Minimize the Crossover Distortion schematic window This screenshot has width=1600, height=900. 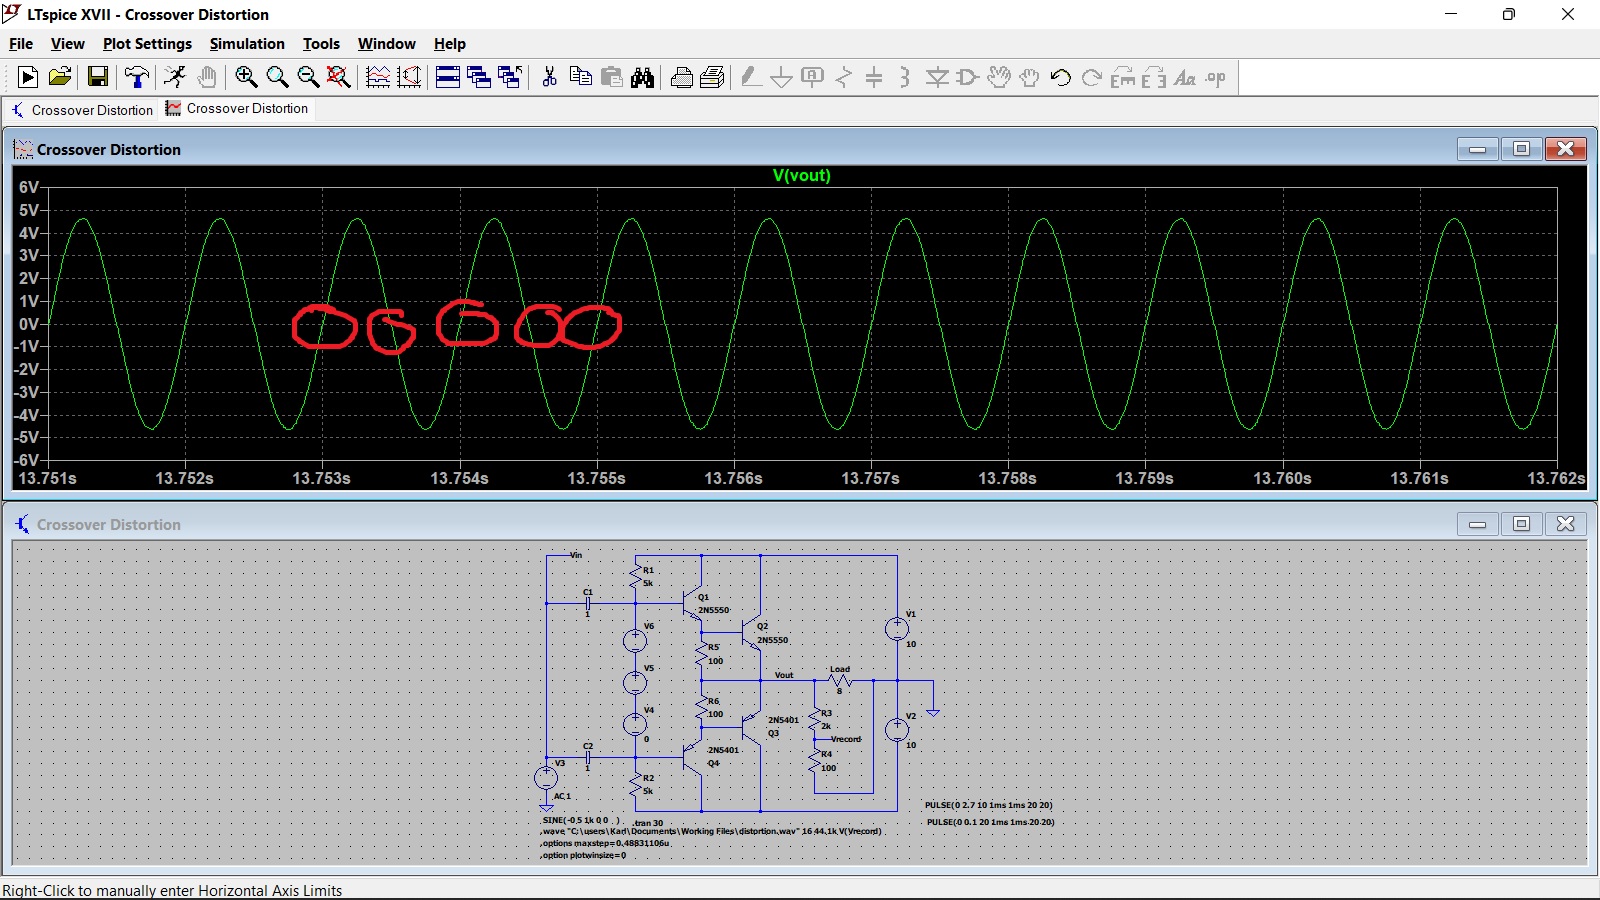(x=1477, y=524)
